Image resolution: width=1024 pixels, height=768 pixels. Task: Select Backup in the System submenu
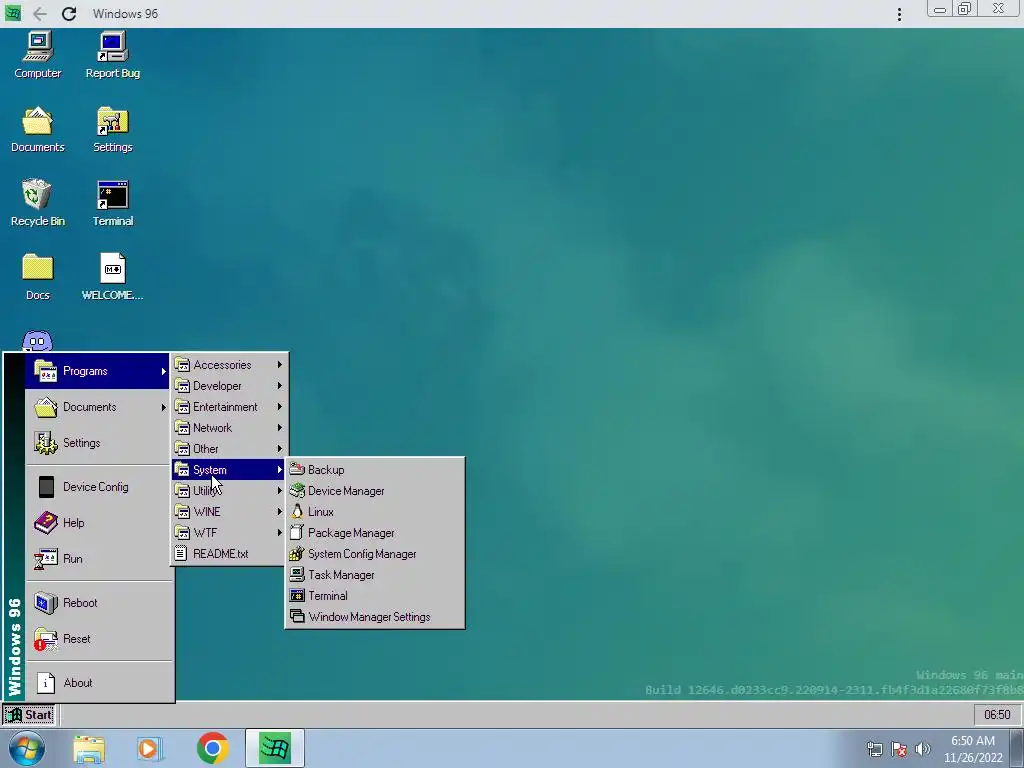click(x=375, y=470)
